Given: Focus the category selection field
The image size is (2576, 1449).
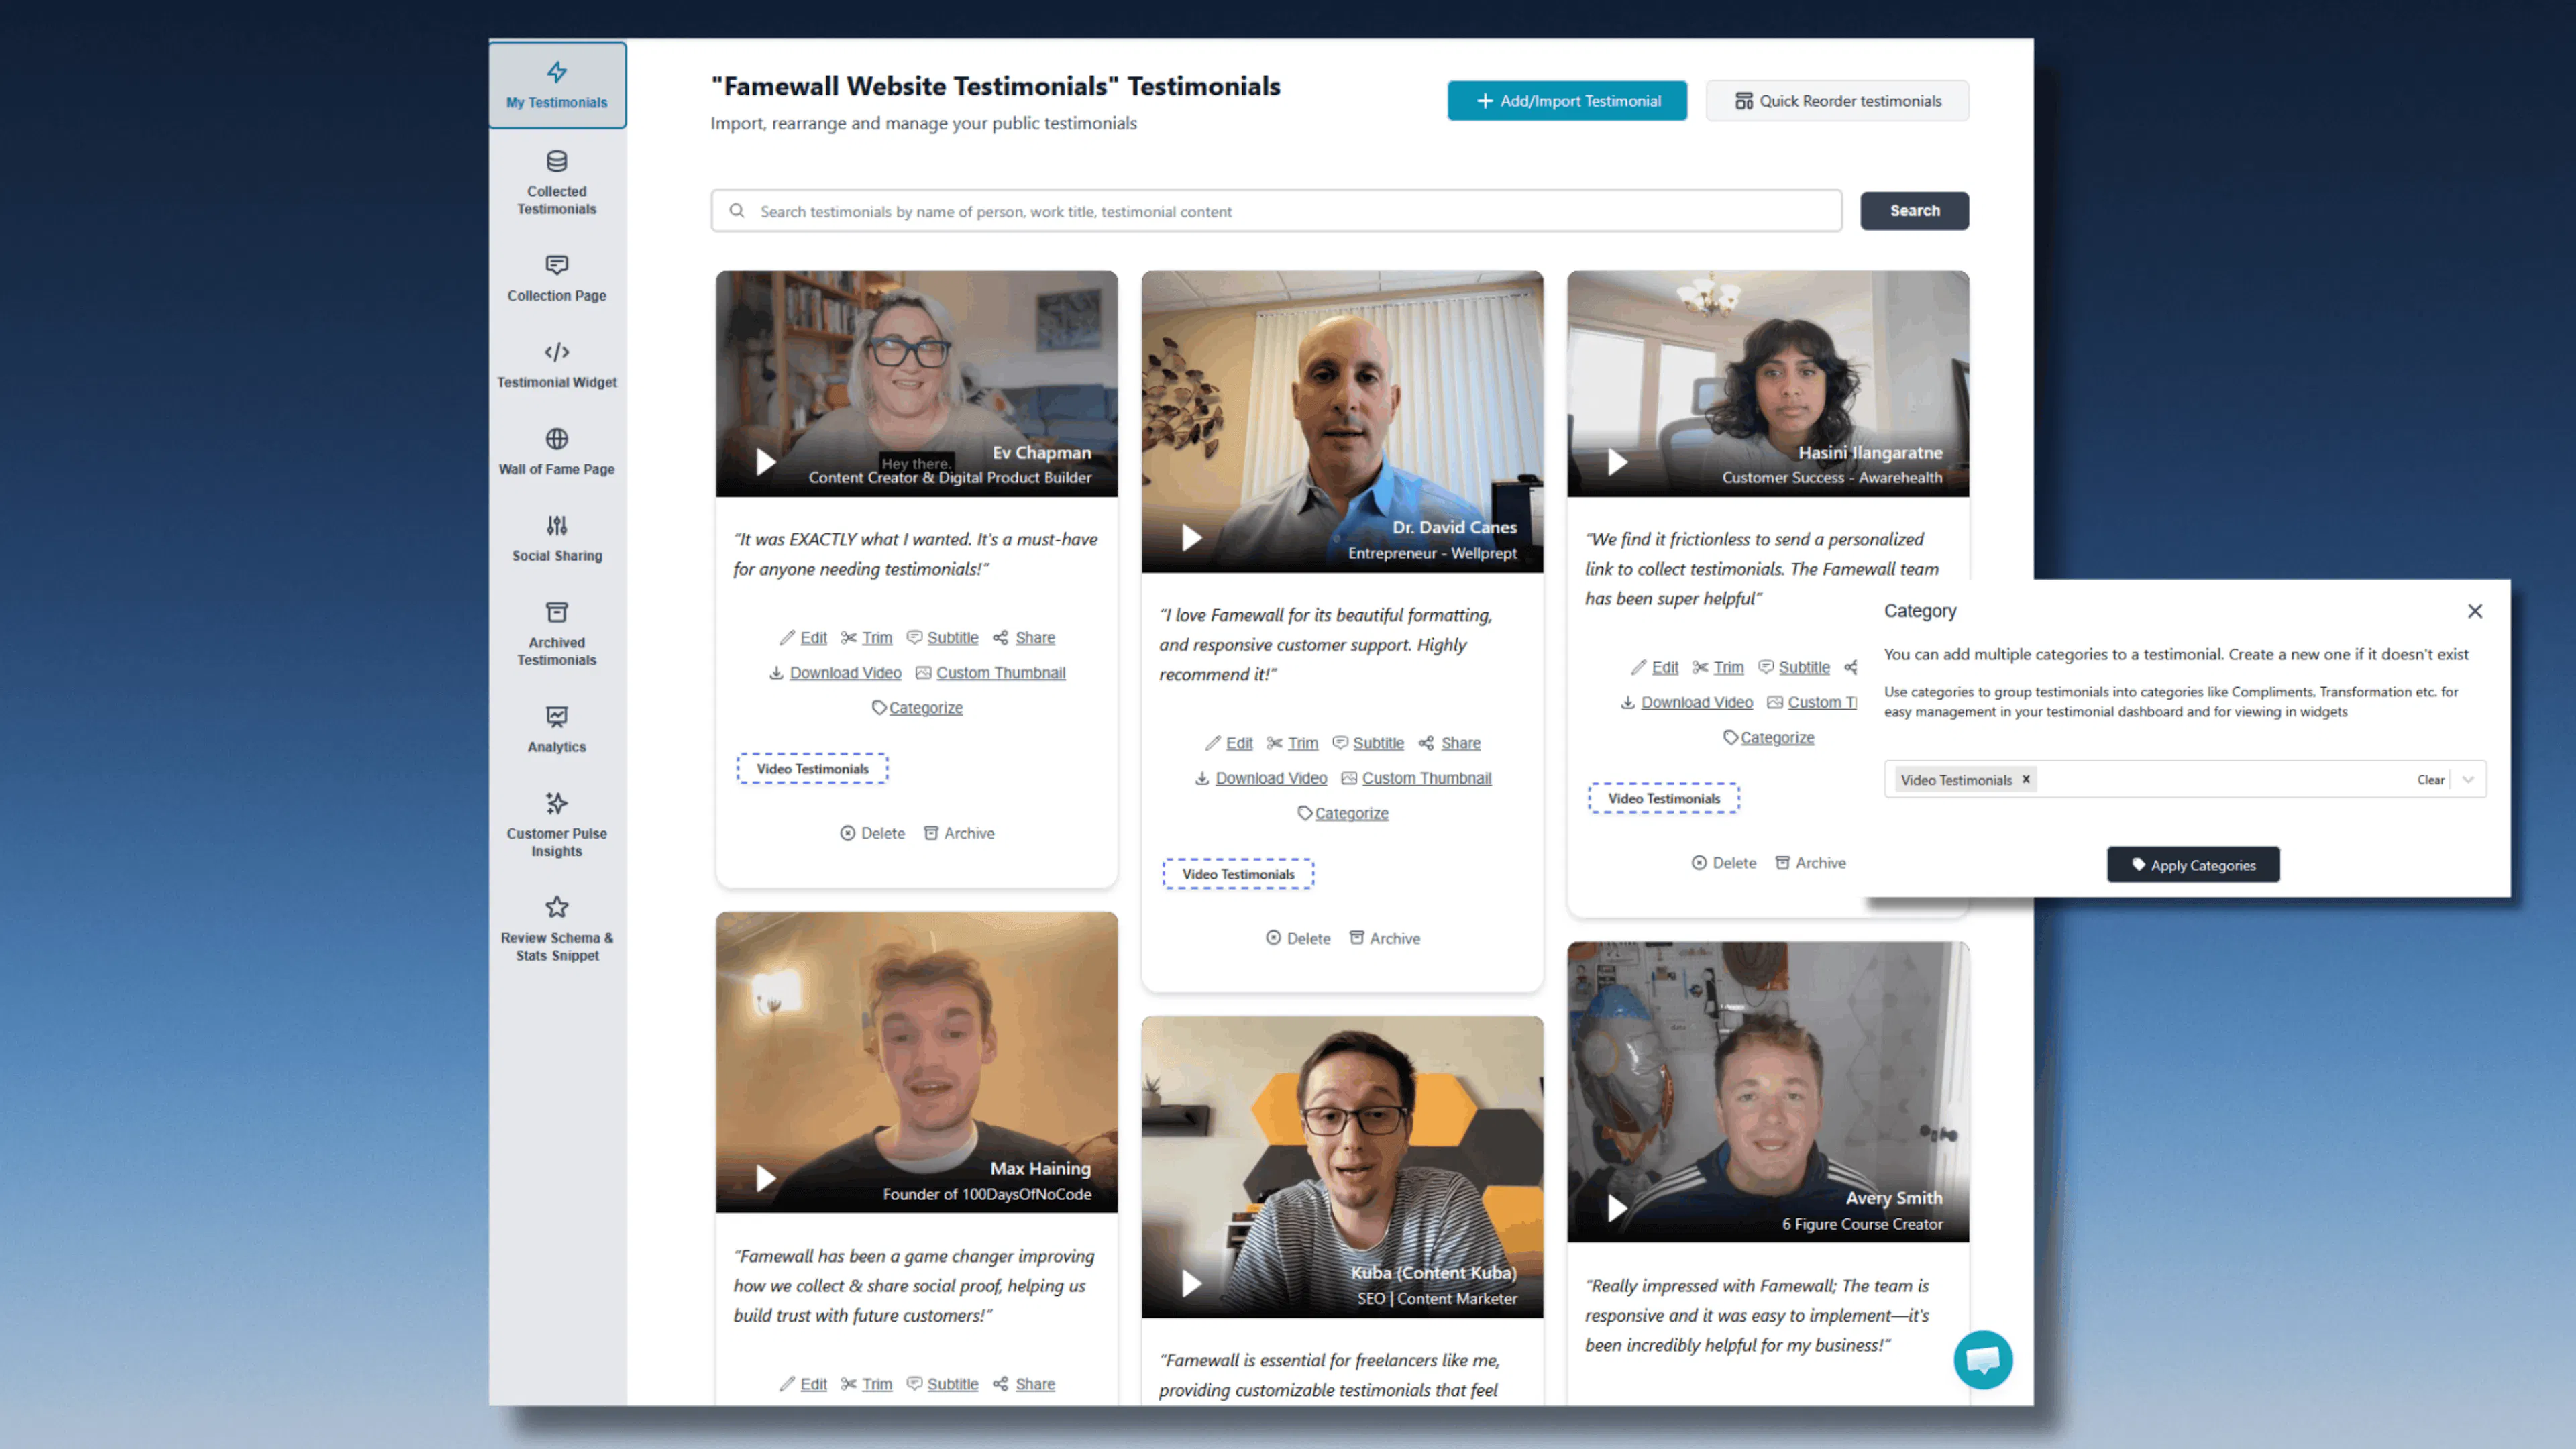Looking at the screenshot, I should (x=2184, y=780).
